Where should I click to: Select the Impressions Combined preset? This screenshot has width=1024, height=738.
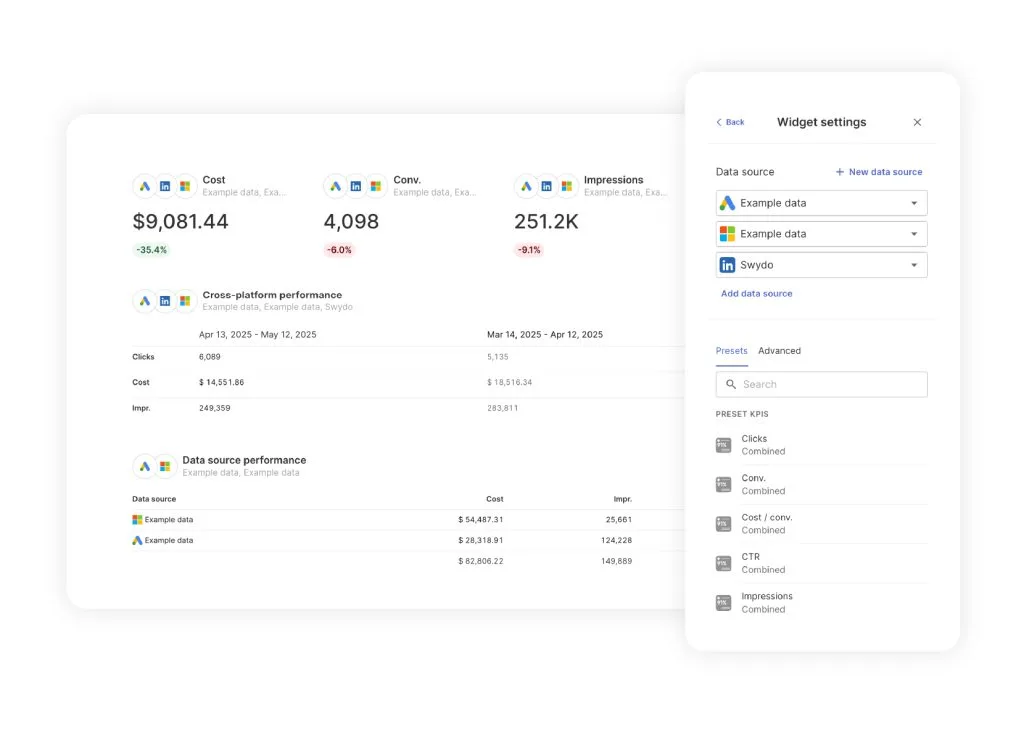[822, 603]
